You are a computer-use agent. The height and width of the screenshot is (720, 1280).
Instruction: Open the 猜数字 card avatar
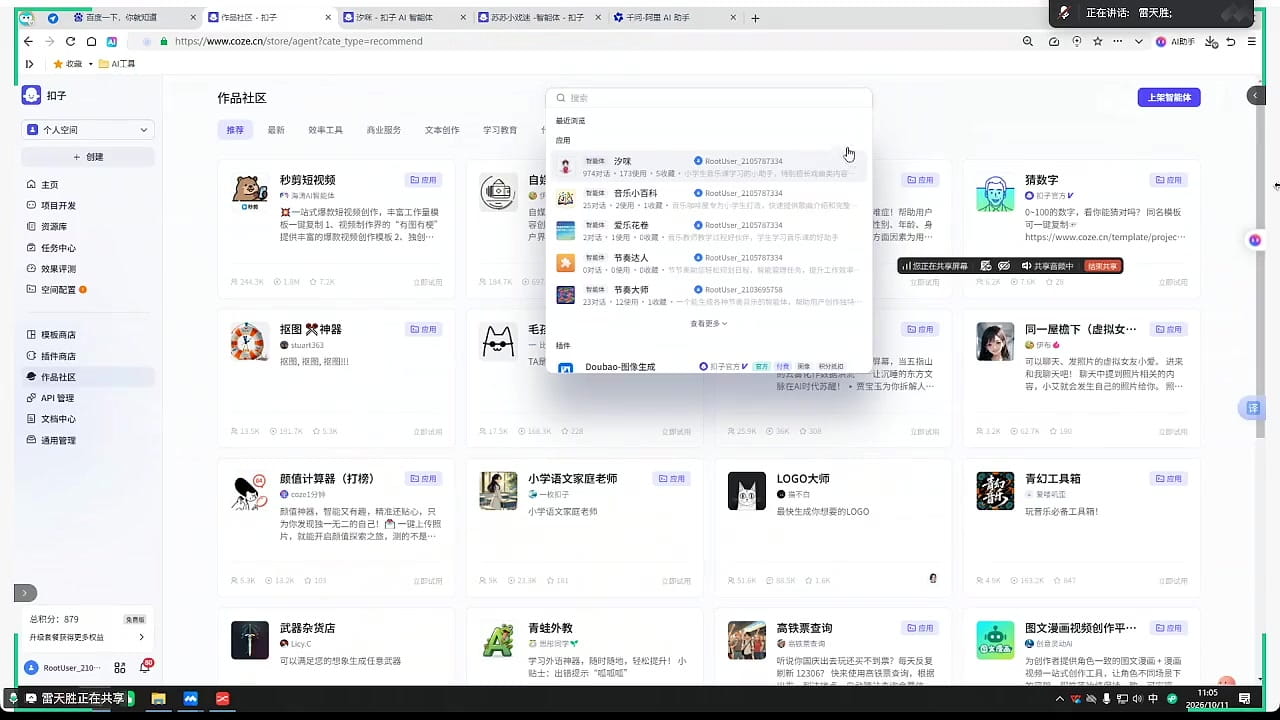tap(995, 193)
